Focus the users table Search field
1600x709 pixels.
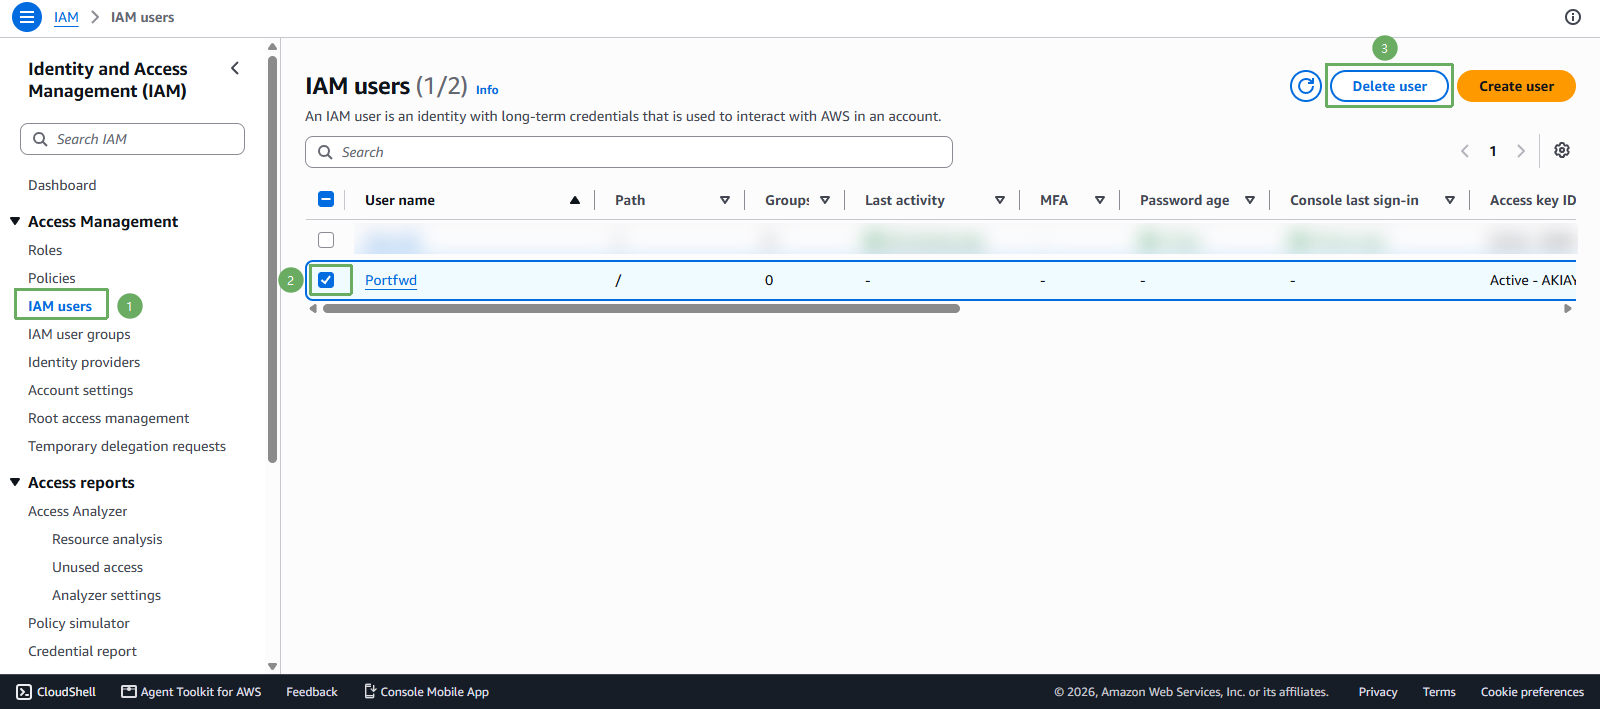point(629,152)
